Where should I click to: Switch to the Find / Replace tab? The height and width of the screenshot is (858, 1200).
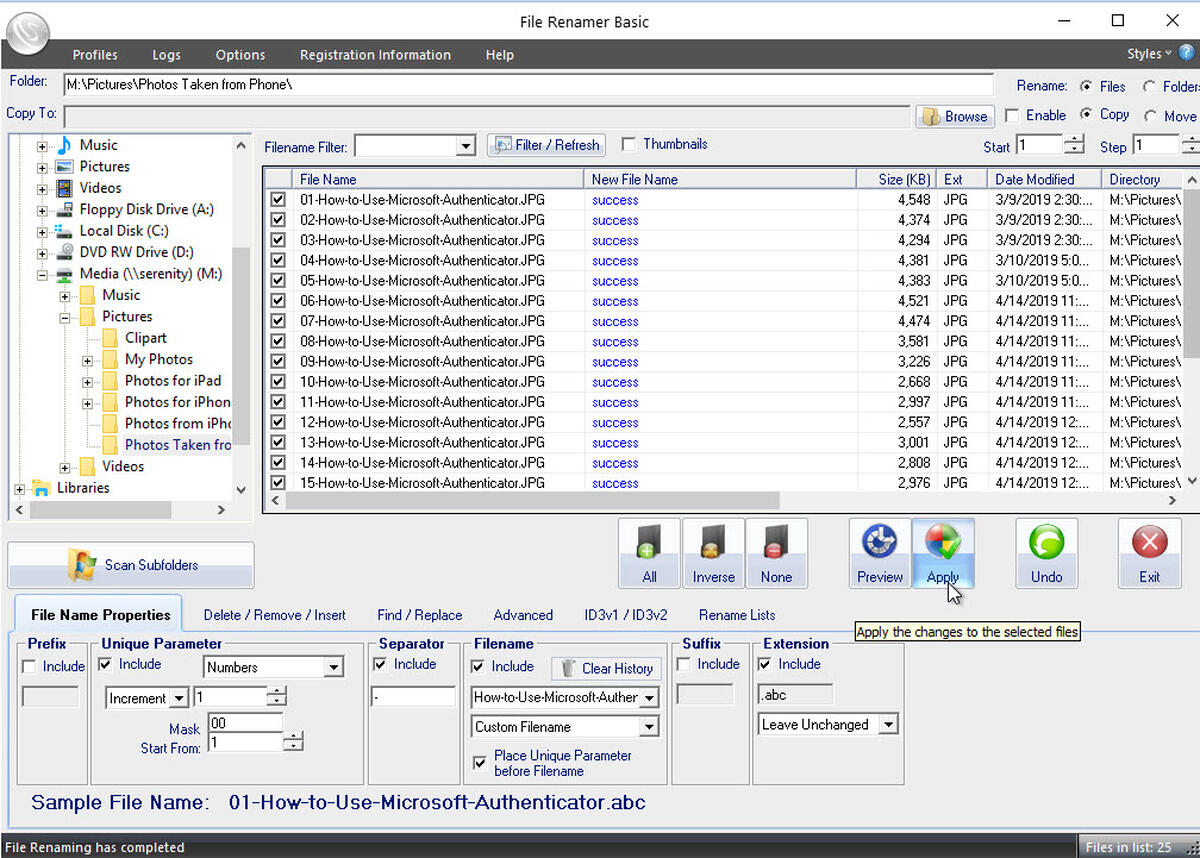419,615
